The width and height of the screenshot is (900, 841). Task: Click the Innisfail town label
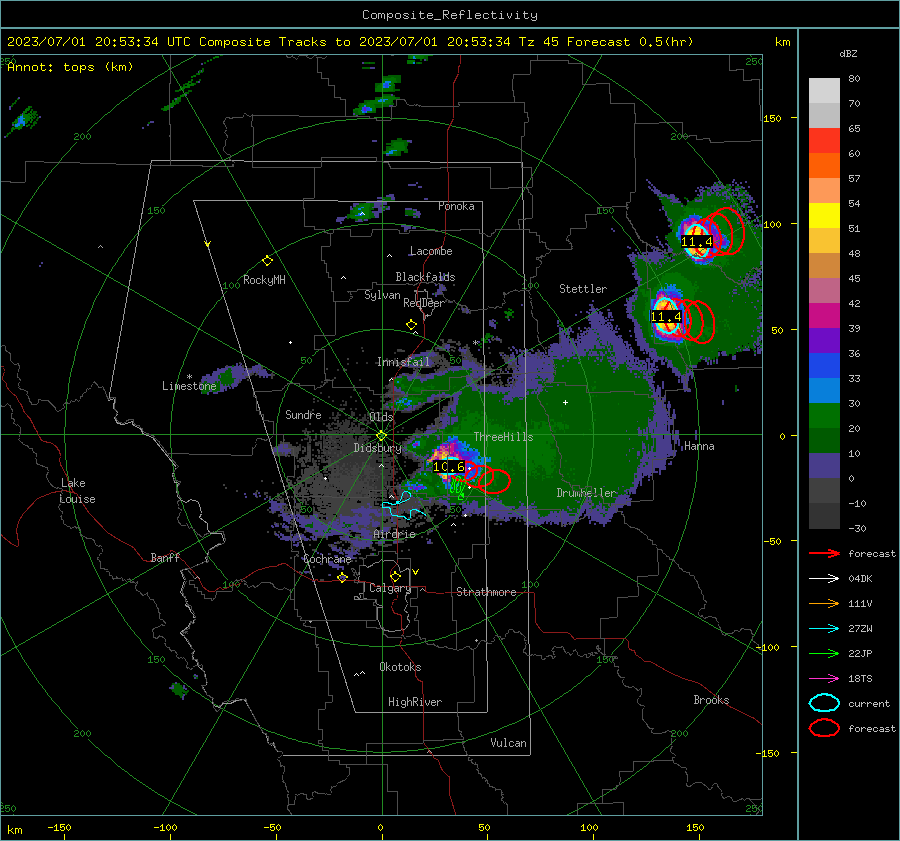[x=403, y=362]
